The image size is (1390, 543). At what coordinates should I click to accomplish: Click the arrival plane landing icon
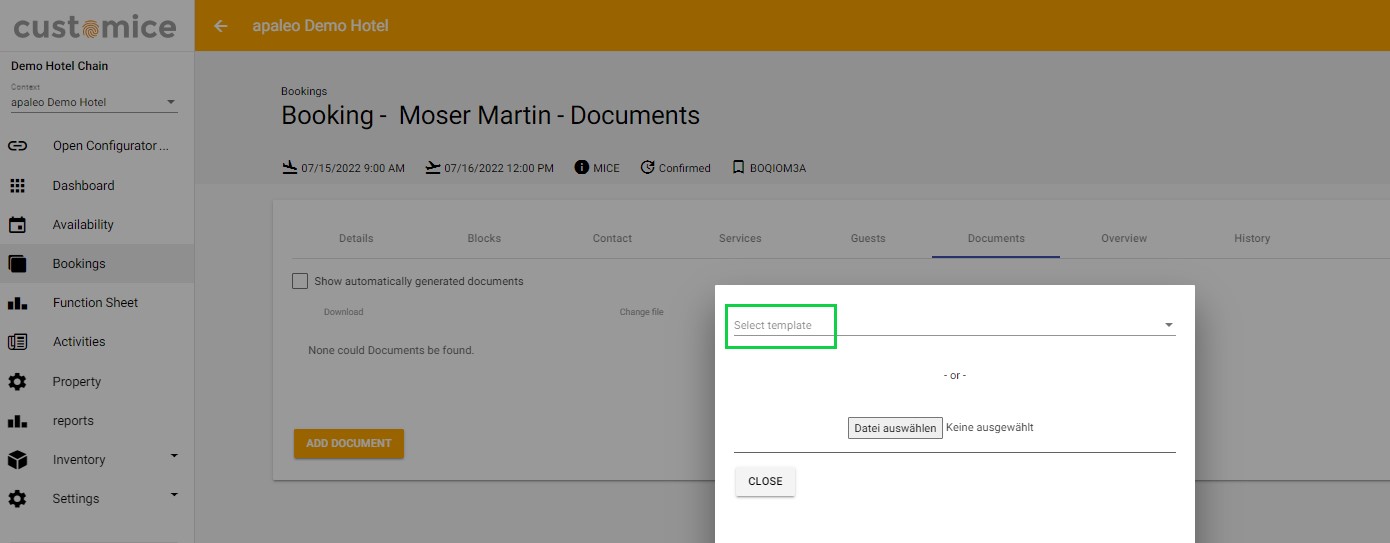point(290,167)
